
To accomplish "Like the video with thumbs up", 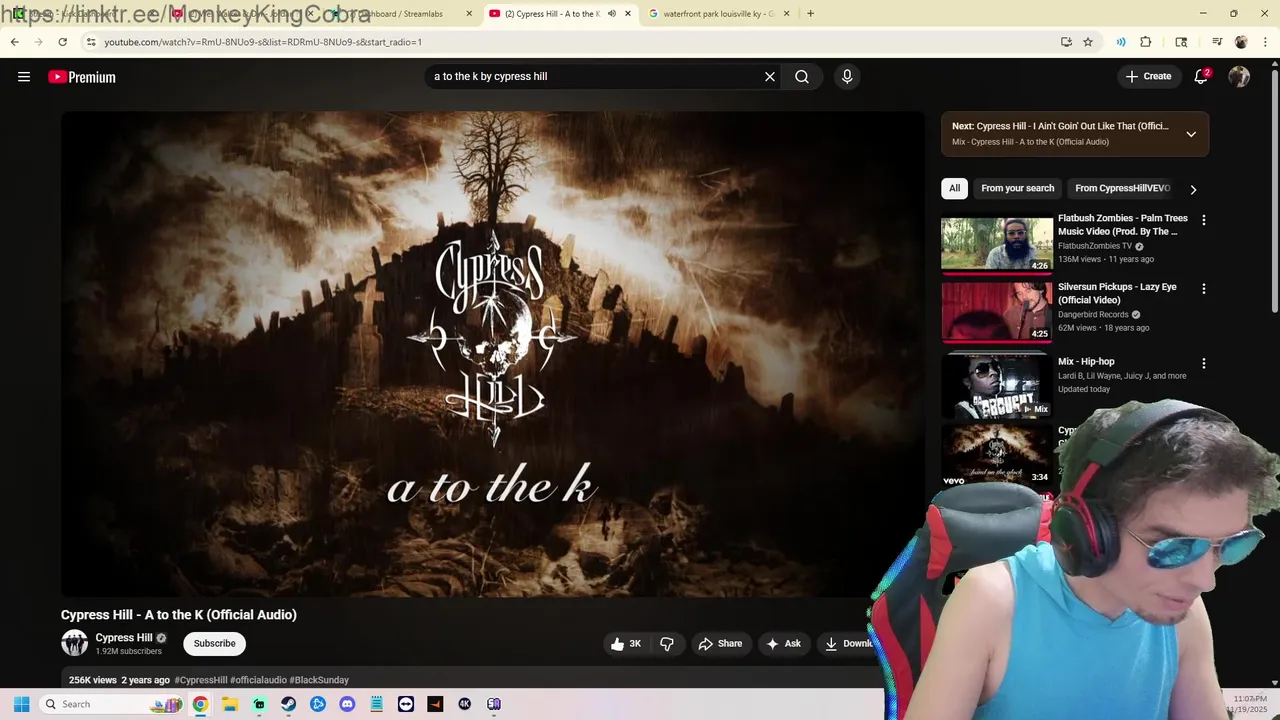I will tap(626, 644).
